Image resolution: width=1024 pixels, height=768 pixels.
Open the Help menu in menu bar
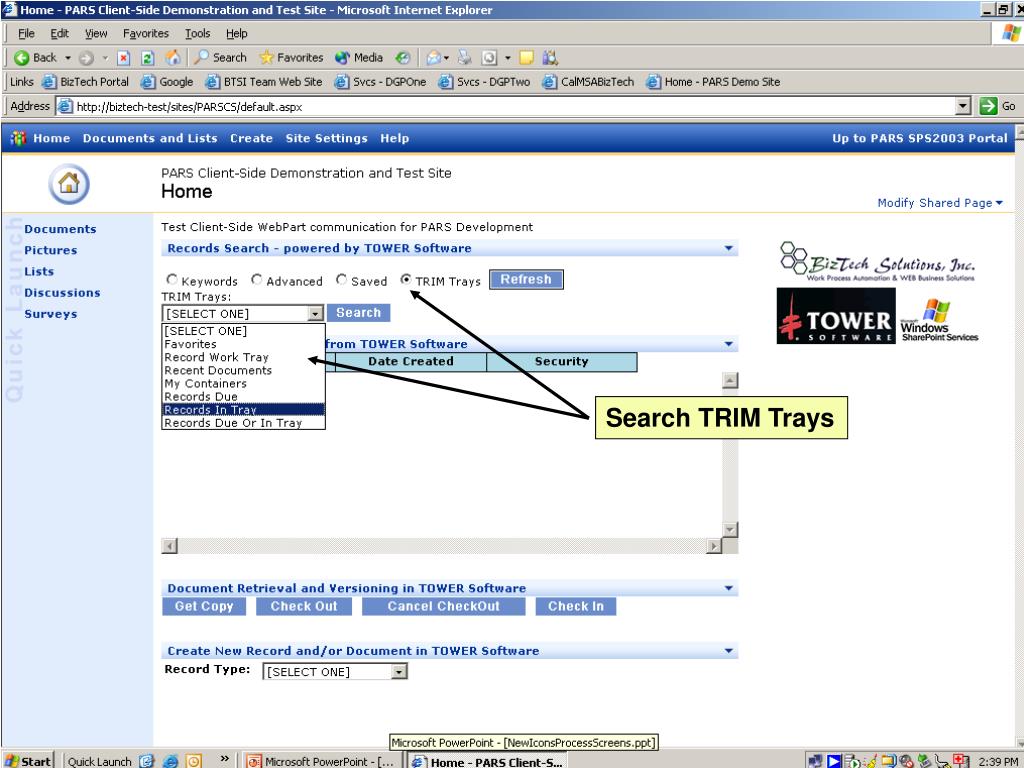tap(236, 33)
